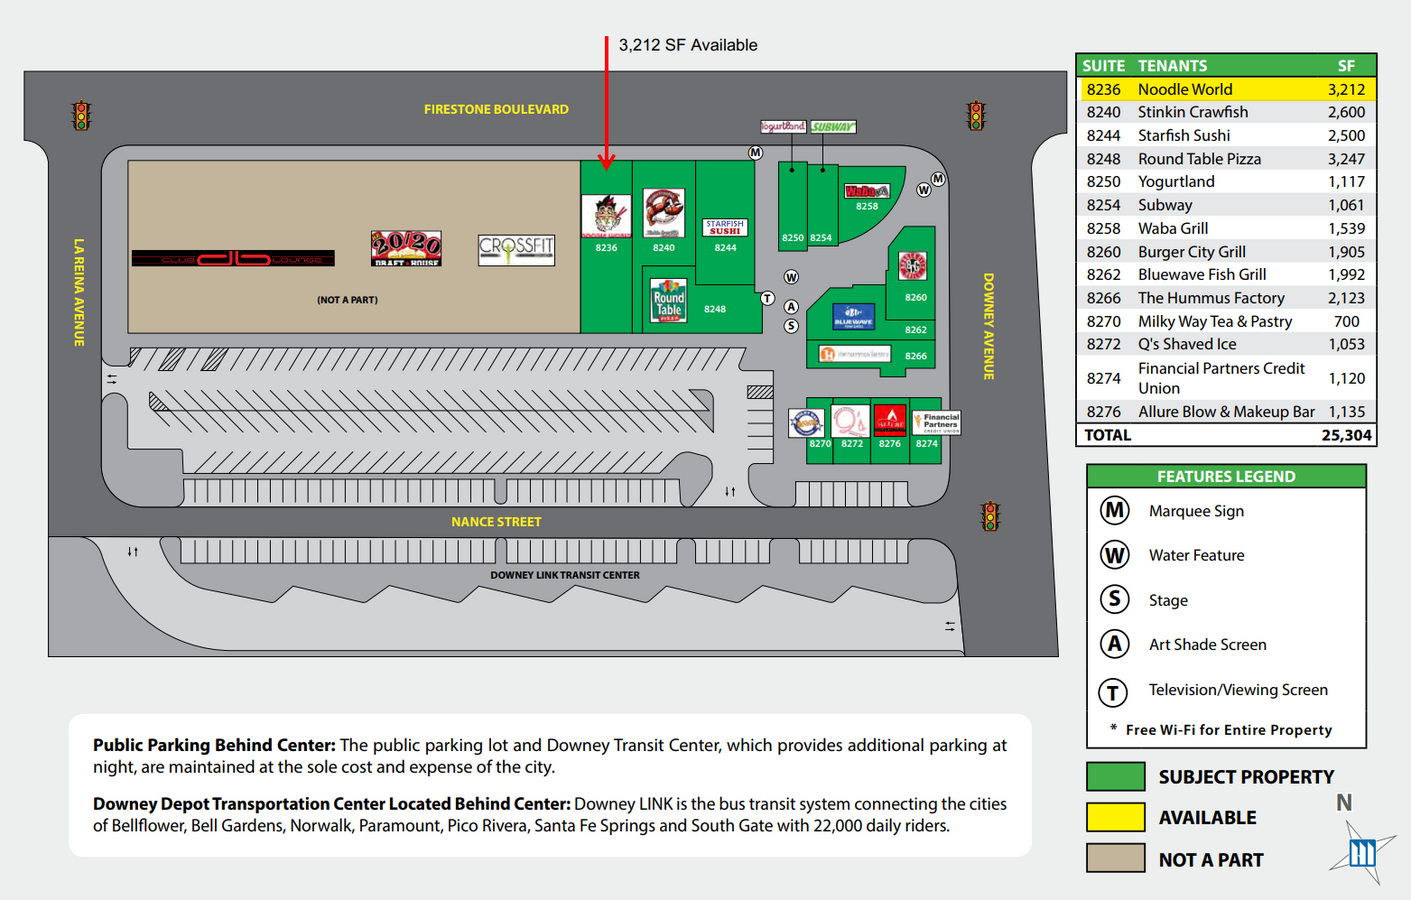The height and width of the screenshot is (900, 1411).
Task: Click the Club DB Lounge logo
Action: pos(233,259)
